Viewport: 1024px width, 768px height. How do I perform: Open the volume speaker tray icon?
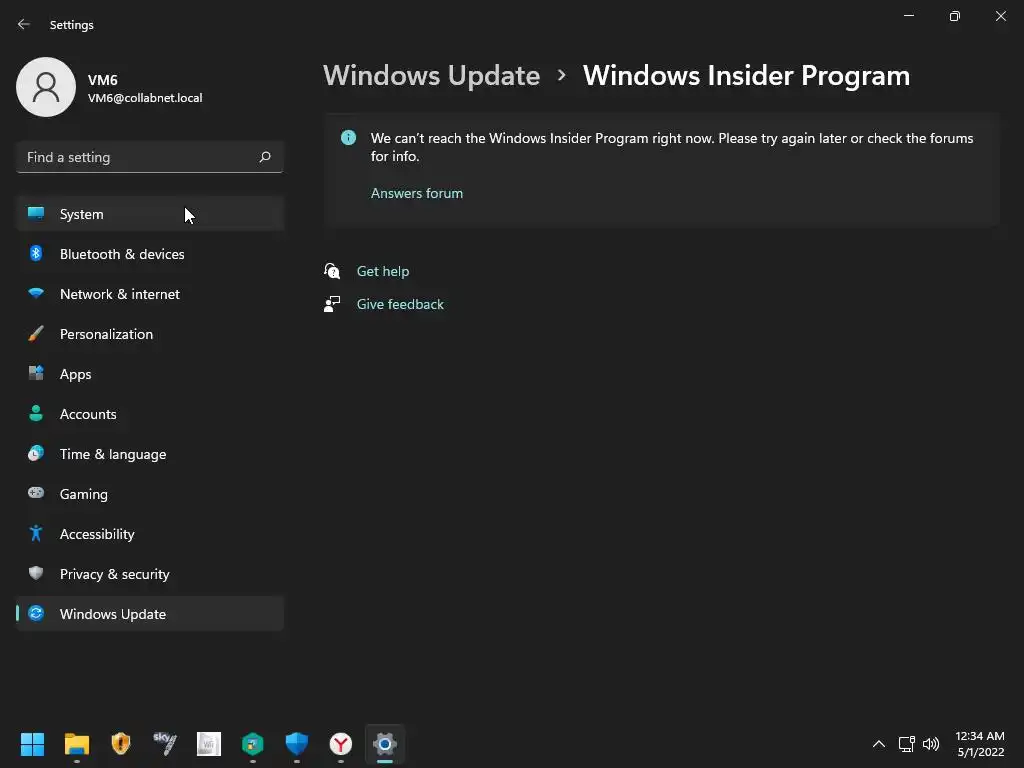(x=931, y=744)
